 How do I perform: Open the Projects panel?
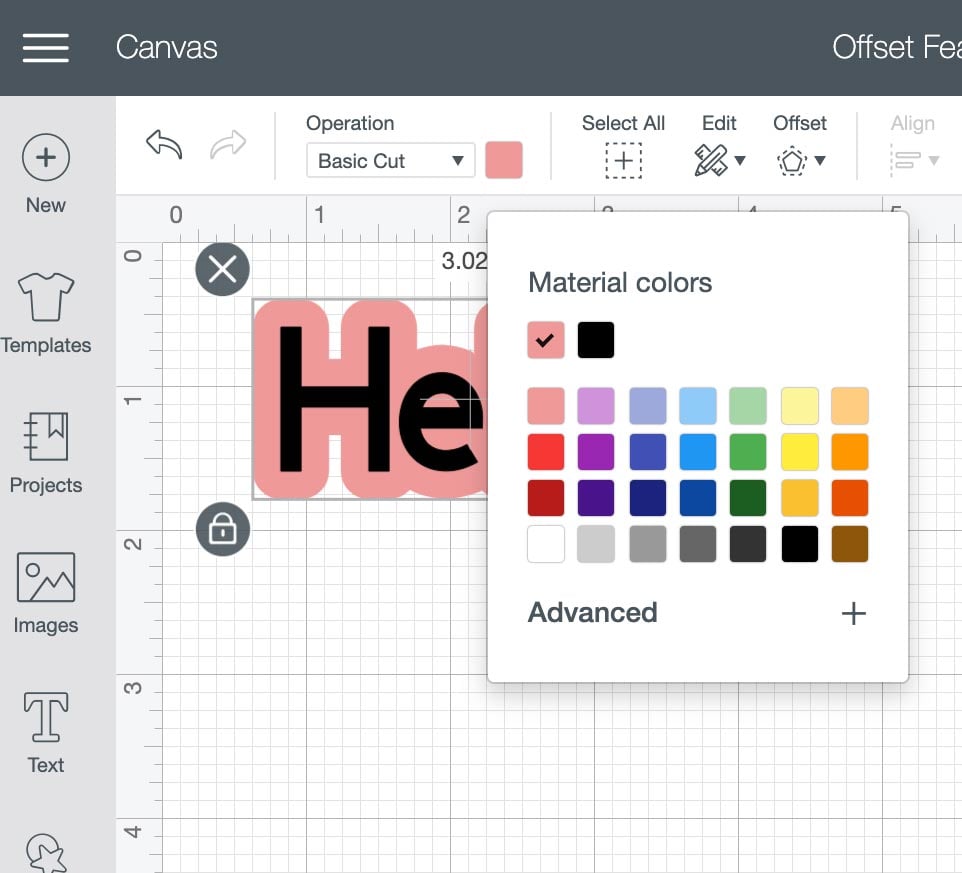point(46,453)
